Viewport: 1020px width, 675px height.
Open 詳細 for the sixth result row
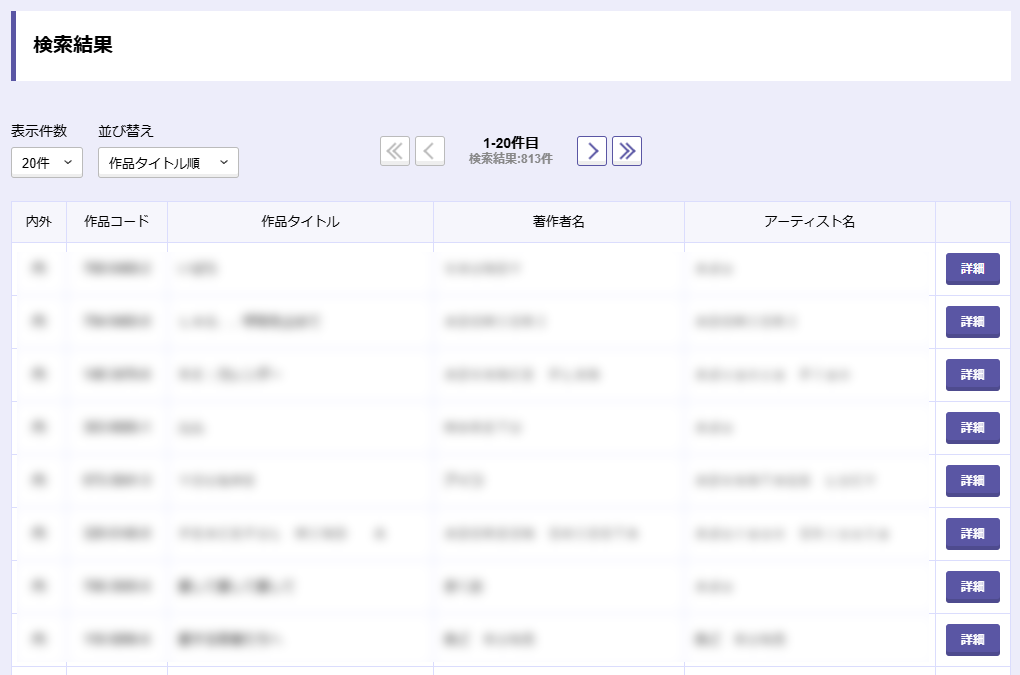973,534
